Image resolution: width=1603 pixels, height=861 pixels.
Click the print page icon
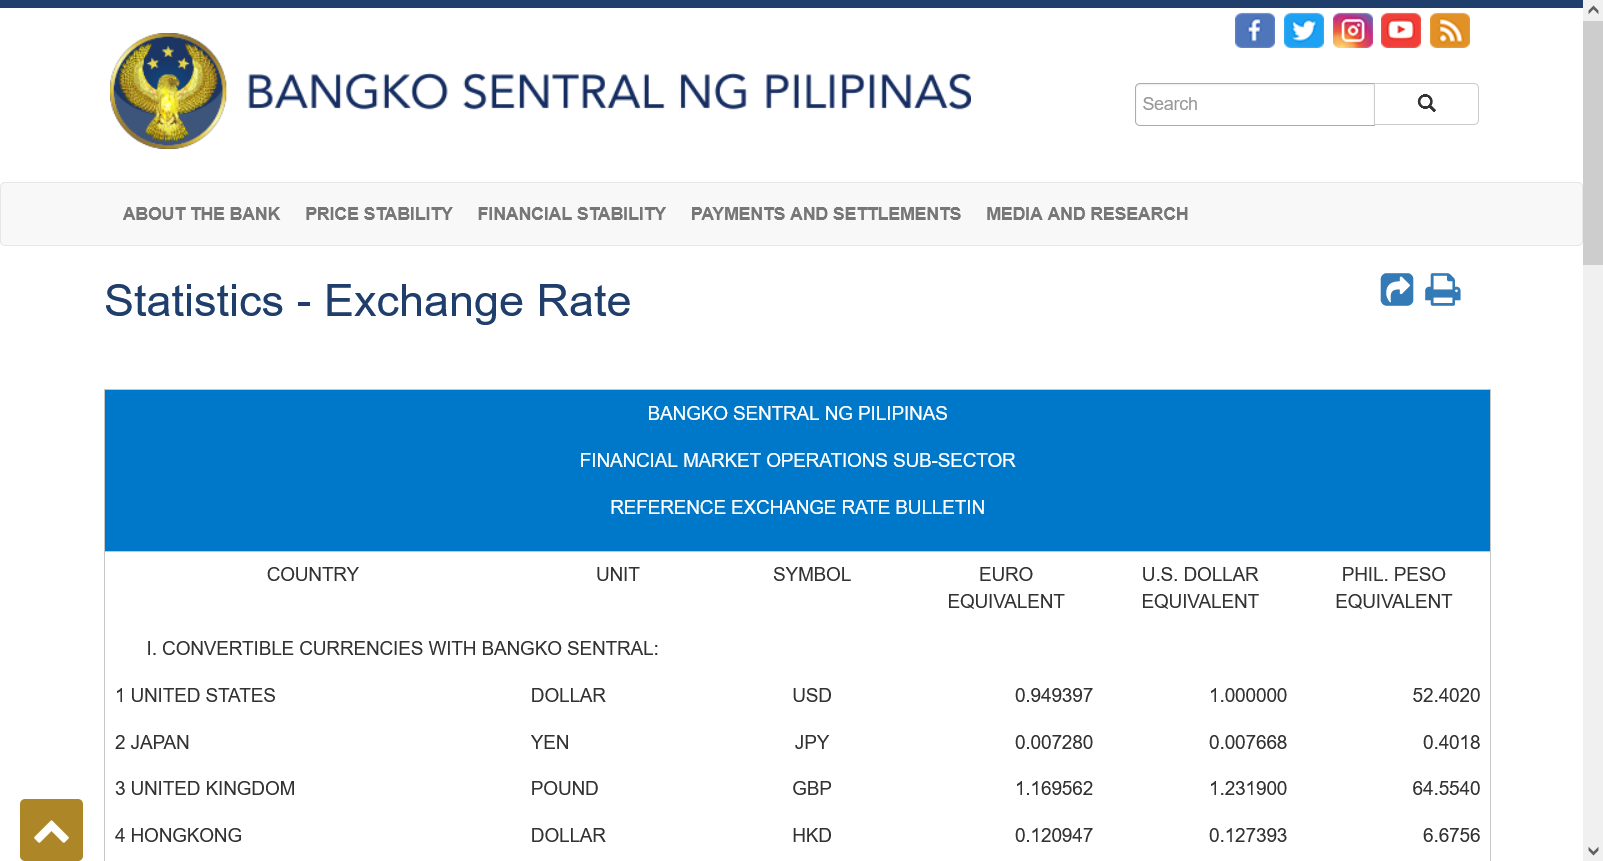click(1442, 290)
